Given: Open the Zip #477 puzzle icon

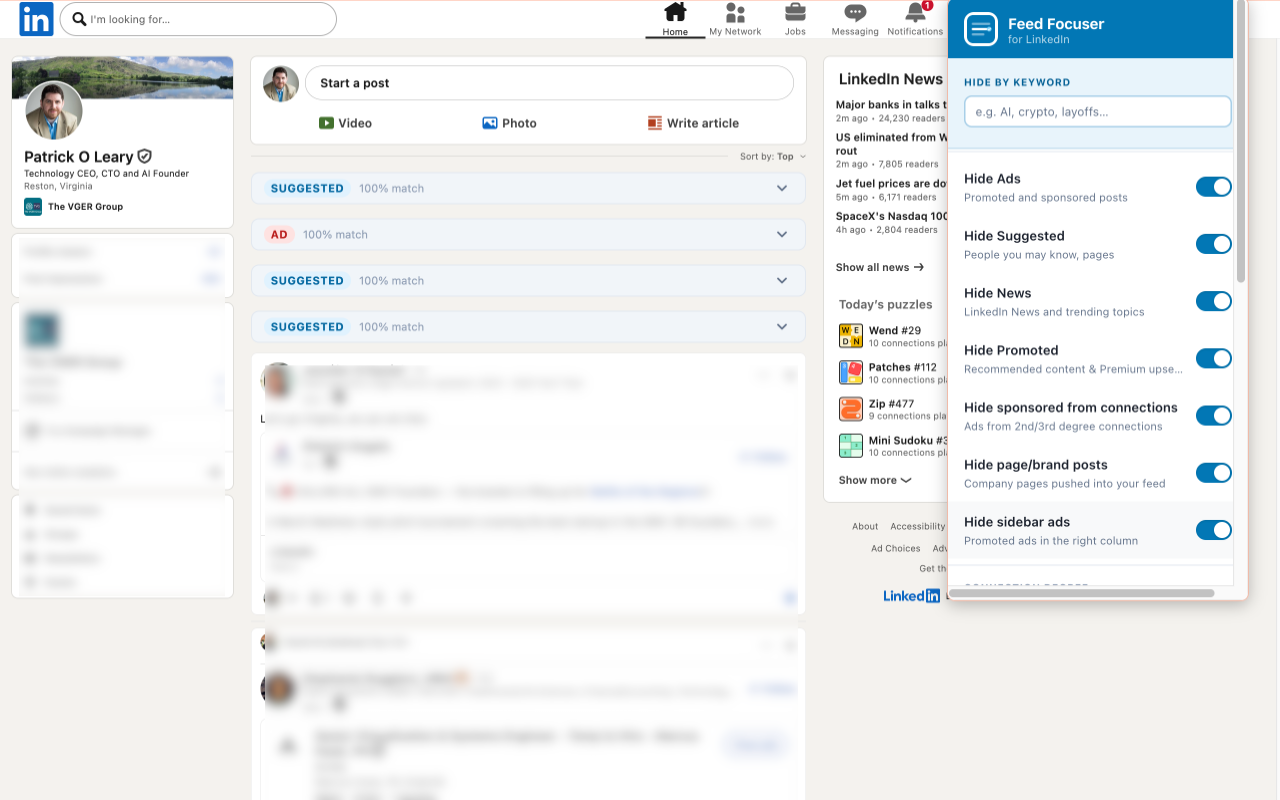Looking at the screenshot, I should 850,409.
